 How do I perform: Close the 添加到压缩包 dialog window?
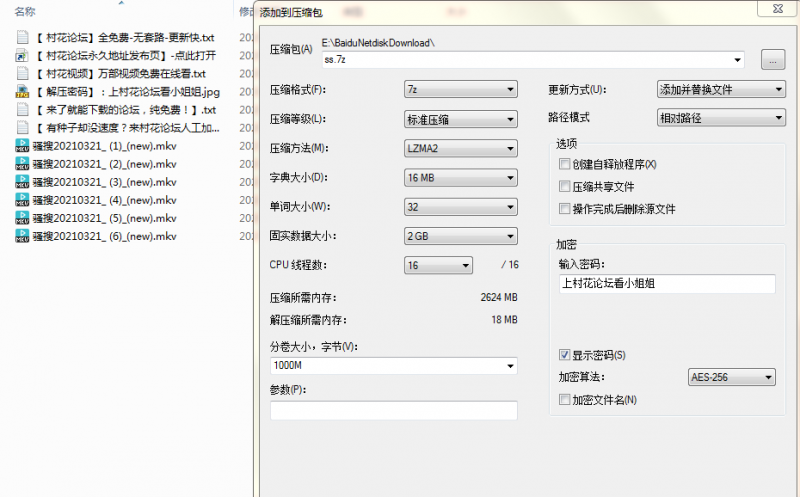(x=770, y=8)
